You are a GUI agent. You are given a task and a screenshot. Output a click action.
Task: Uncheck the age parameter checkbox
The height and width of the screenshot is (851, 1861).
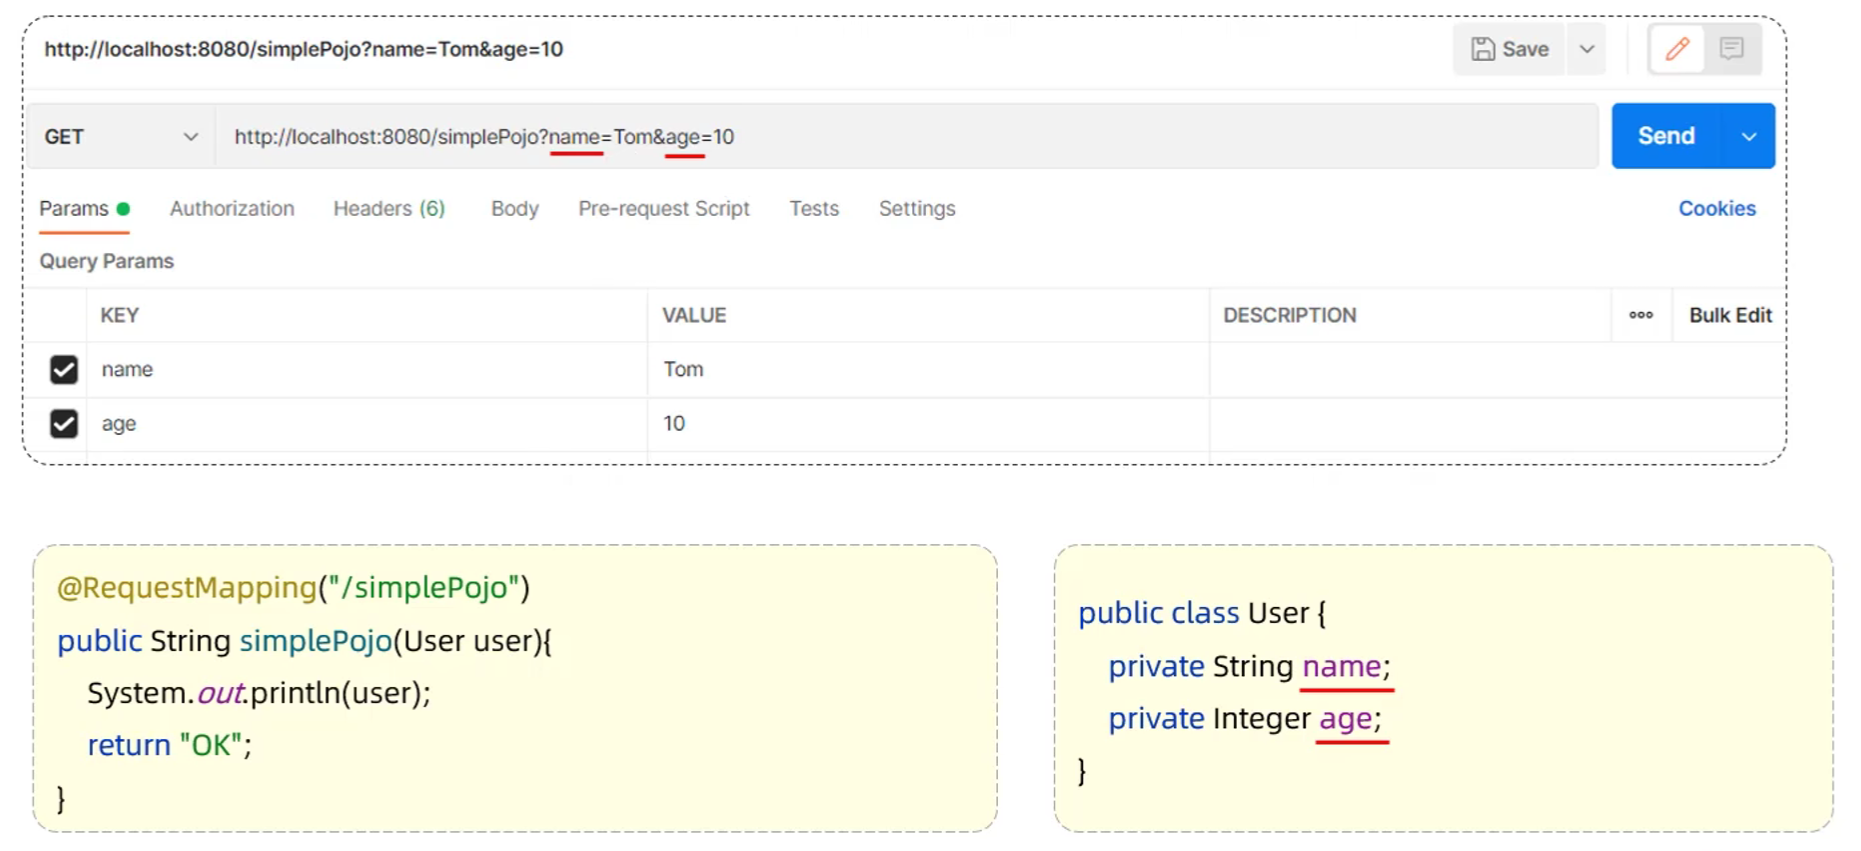(x=64, y=424)
